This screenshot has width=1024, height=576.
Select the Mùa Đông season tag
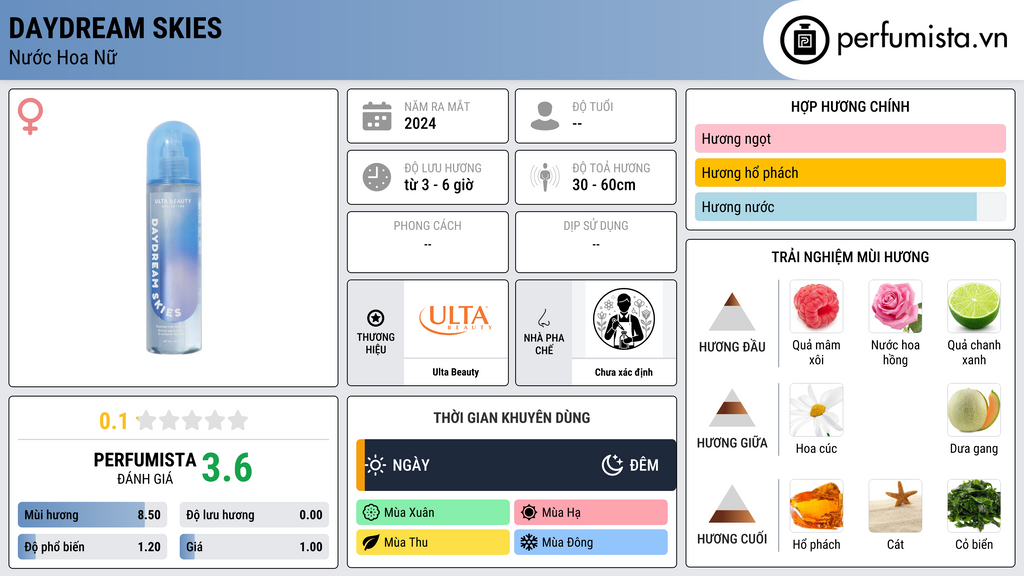591,543
